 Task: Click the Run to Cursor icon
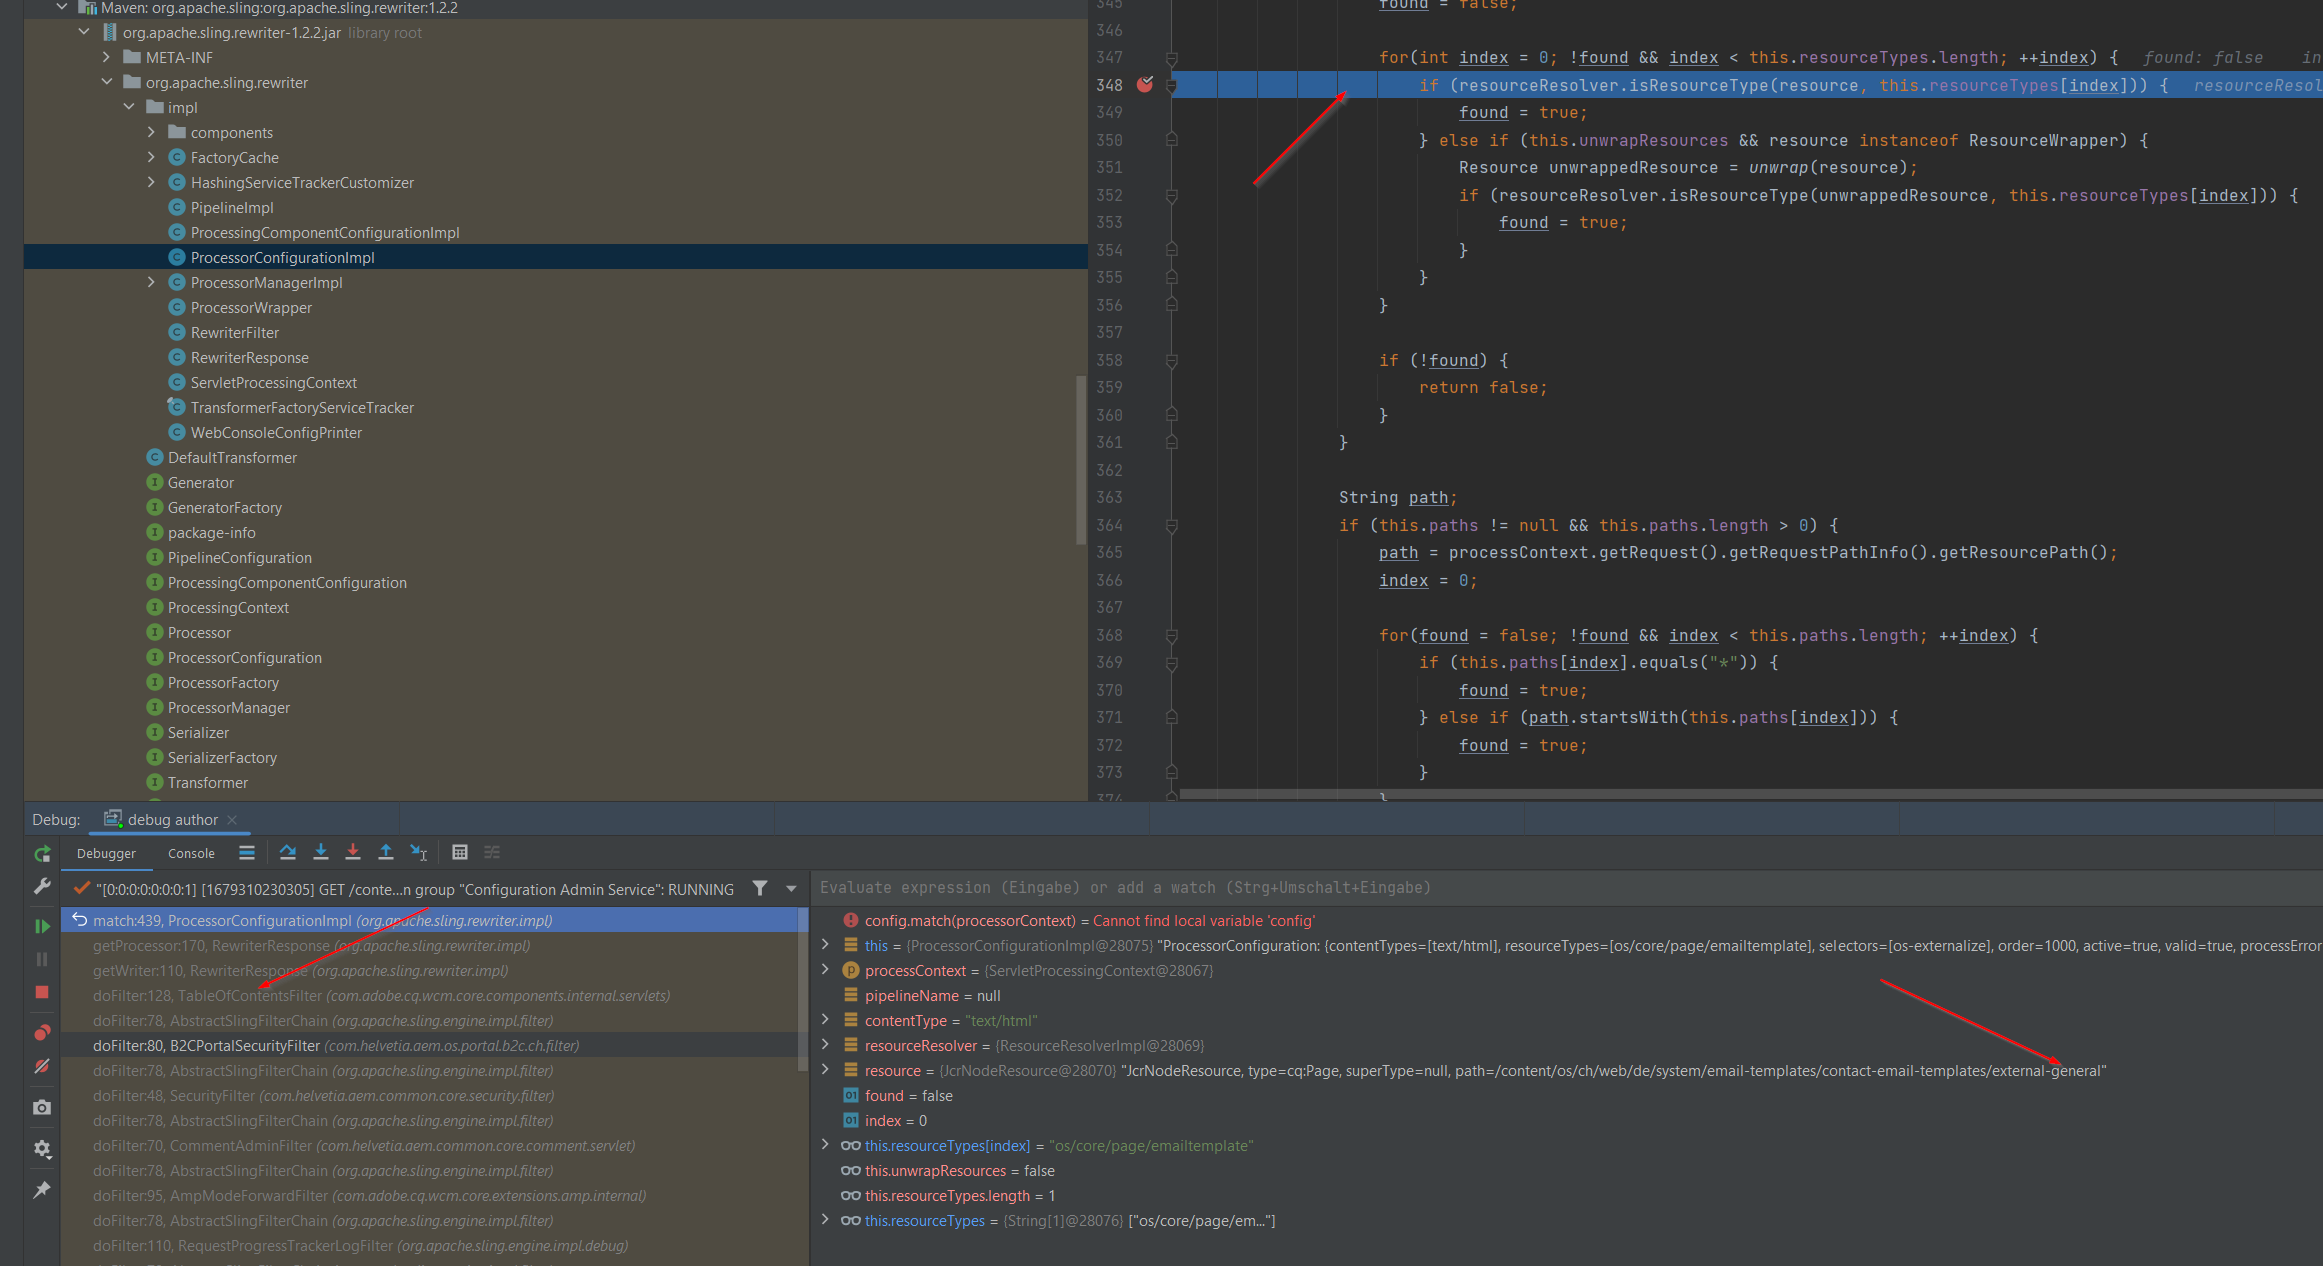pos(419,852)
